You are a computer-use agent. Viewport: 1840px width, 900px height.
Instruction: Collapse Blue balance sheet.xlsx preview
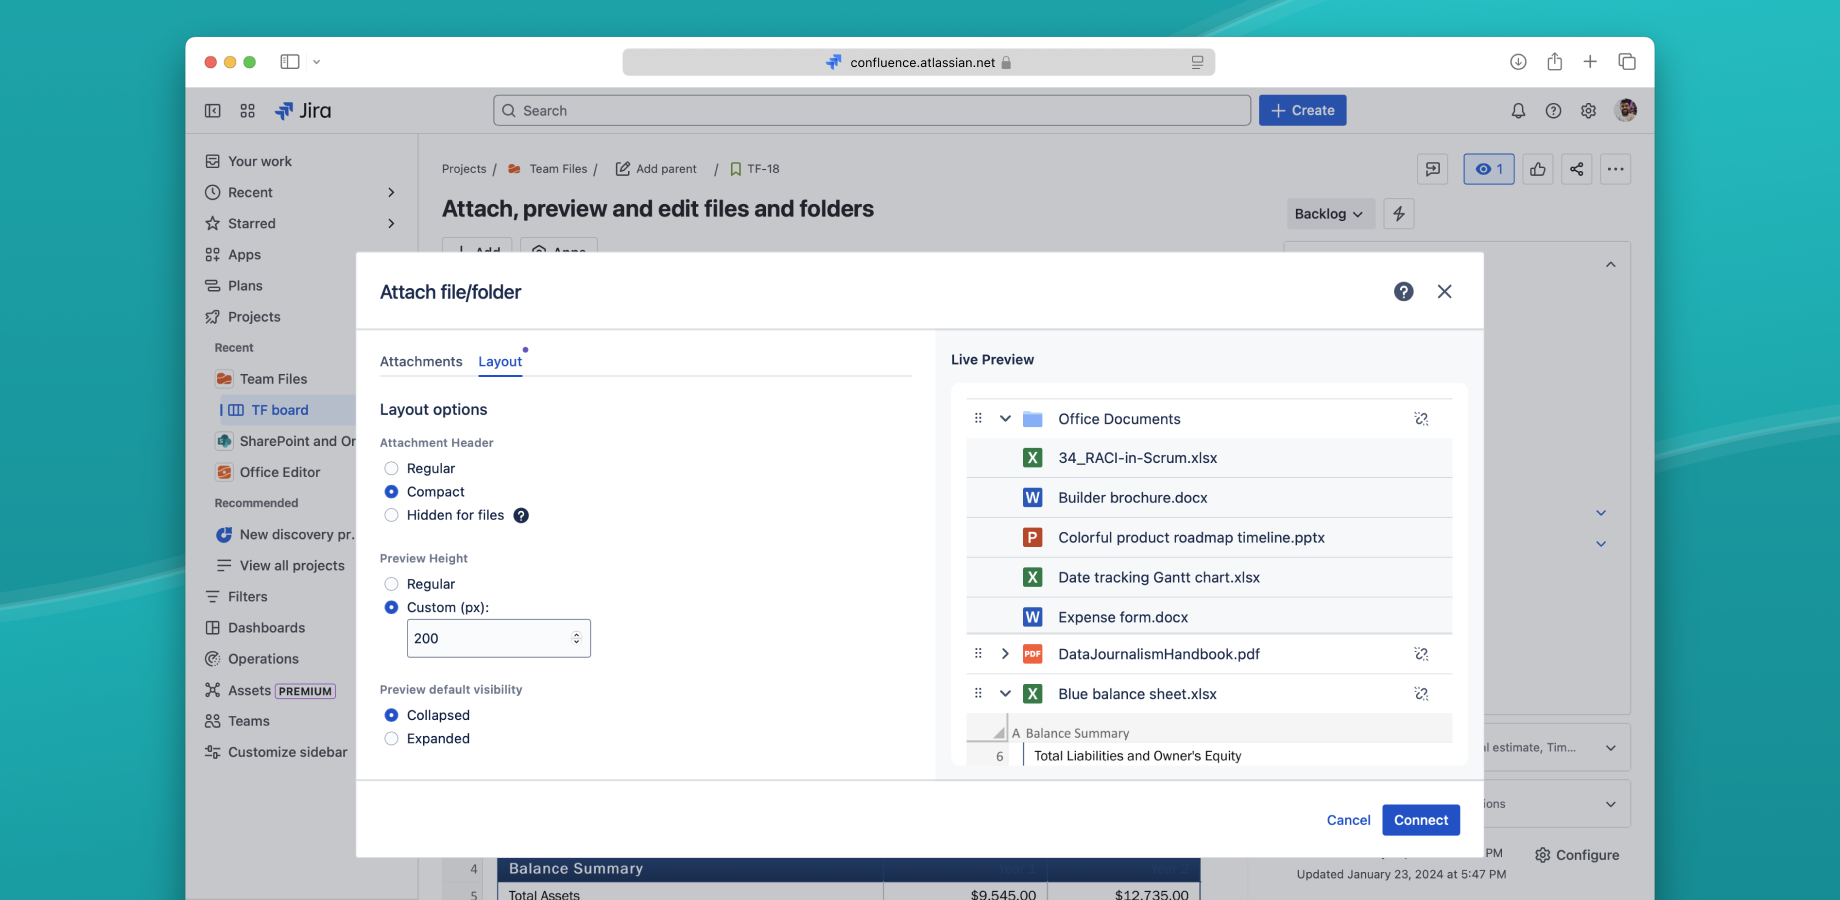click(1005, 694)
